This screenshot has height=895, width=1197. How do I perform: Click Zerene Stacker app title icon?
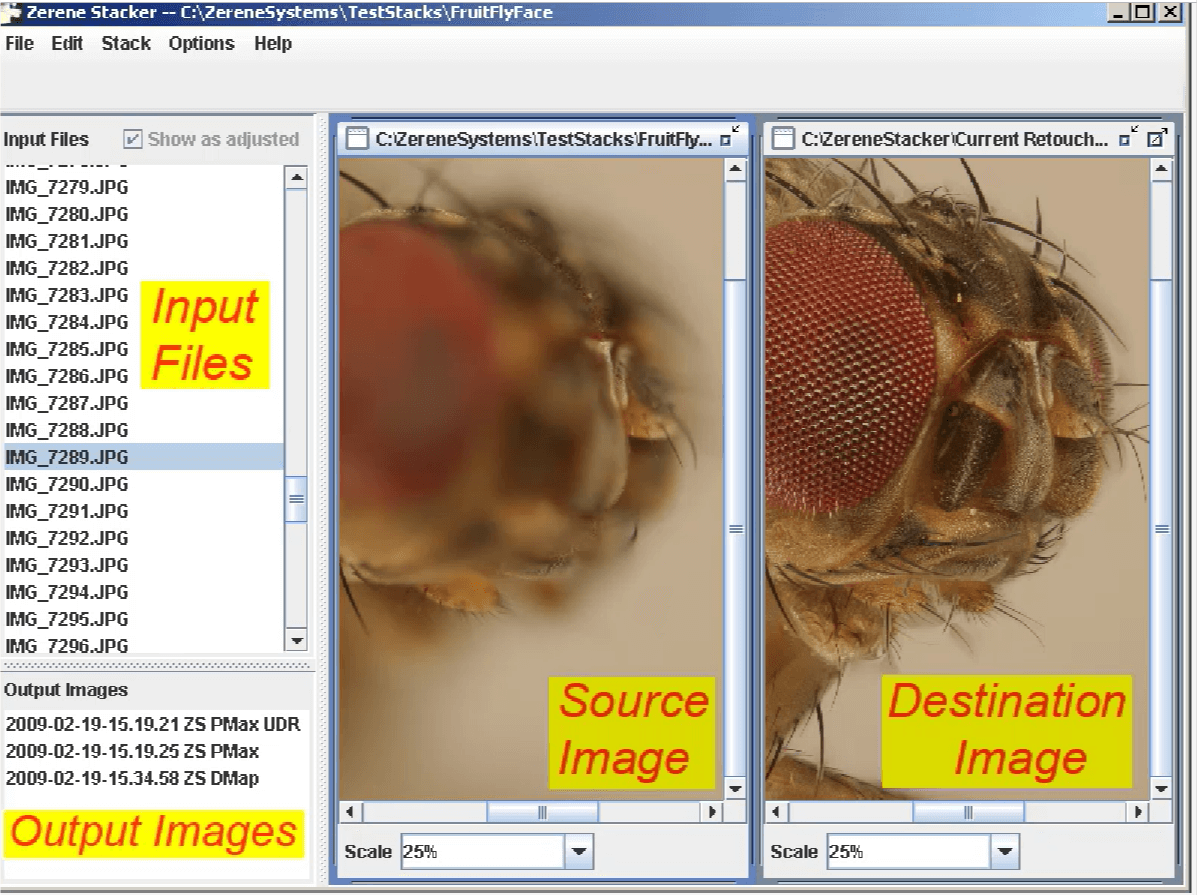click(x=11, y=12)
